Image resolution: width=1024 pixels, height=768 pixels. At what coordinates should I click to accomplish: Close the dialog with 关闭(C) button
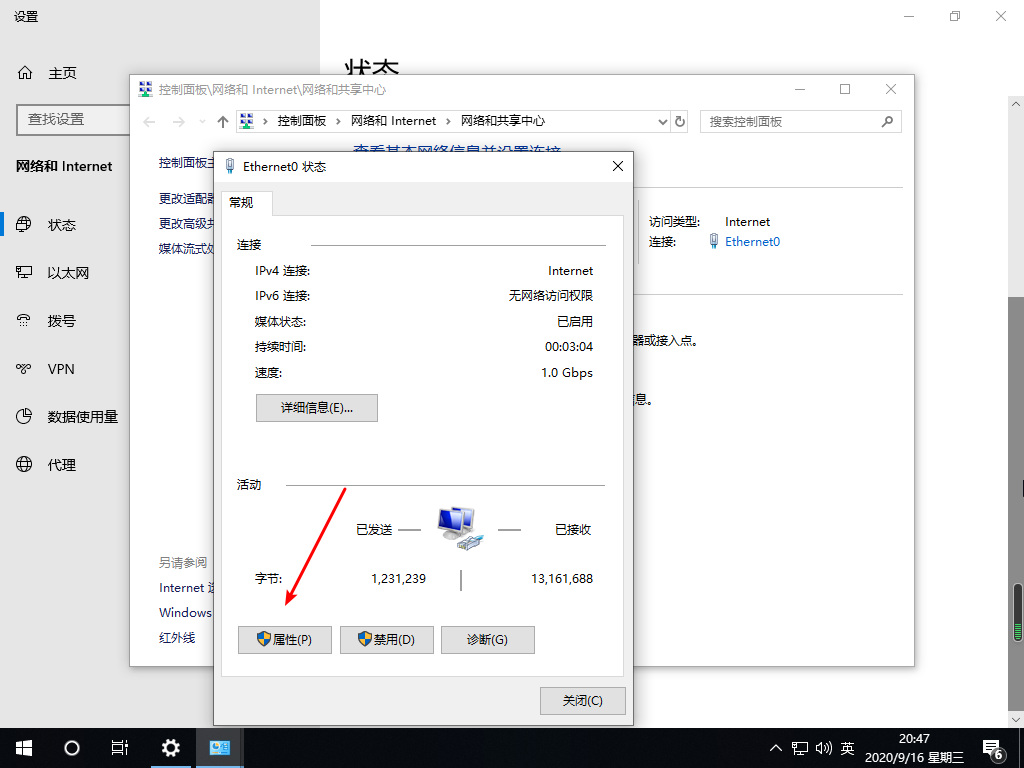583,701
